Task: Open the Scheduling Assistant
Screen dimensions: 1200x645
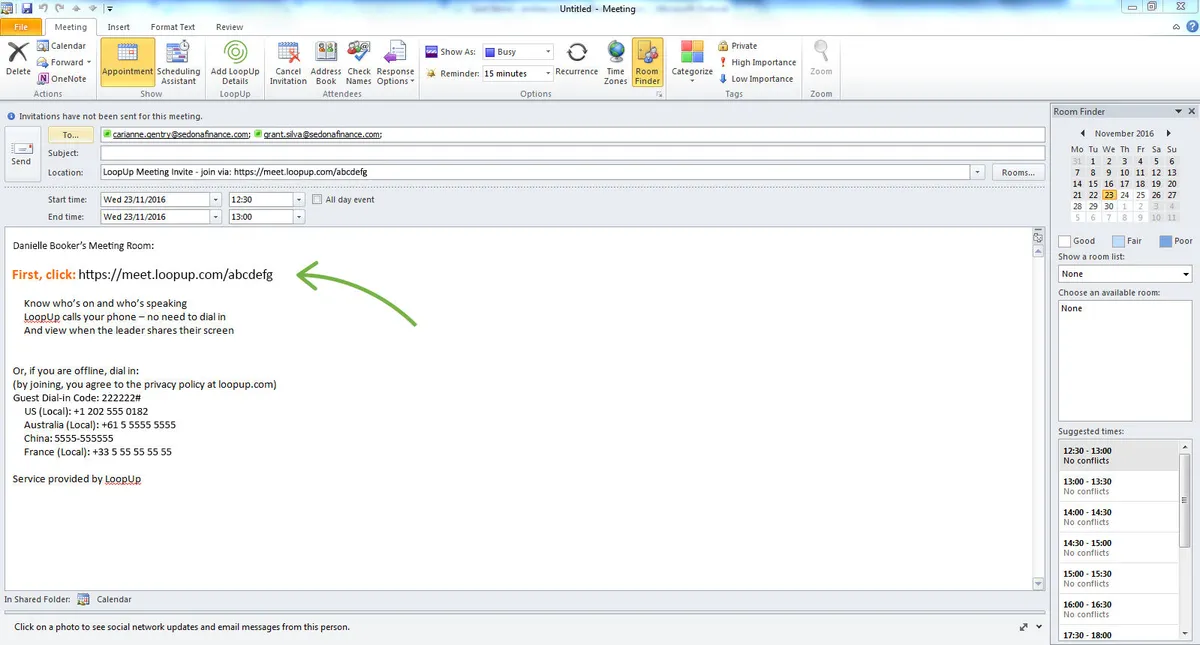Action: click(x=179, y=62)
